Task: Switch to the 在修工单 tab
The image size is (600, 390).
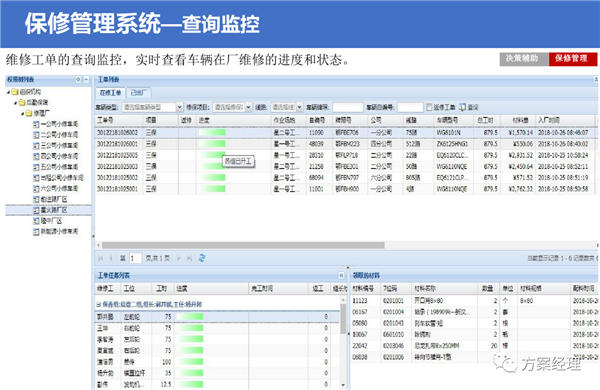Action: coord(110,93)
